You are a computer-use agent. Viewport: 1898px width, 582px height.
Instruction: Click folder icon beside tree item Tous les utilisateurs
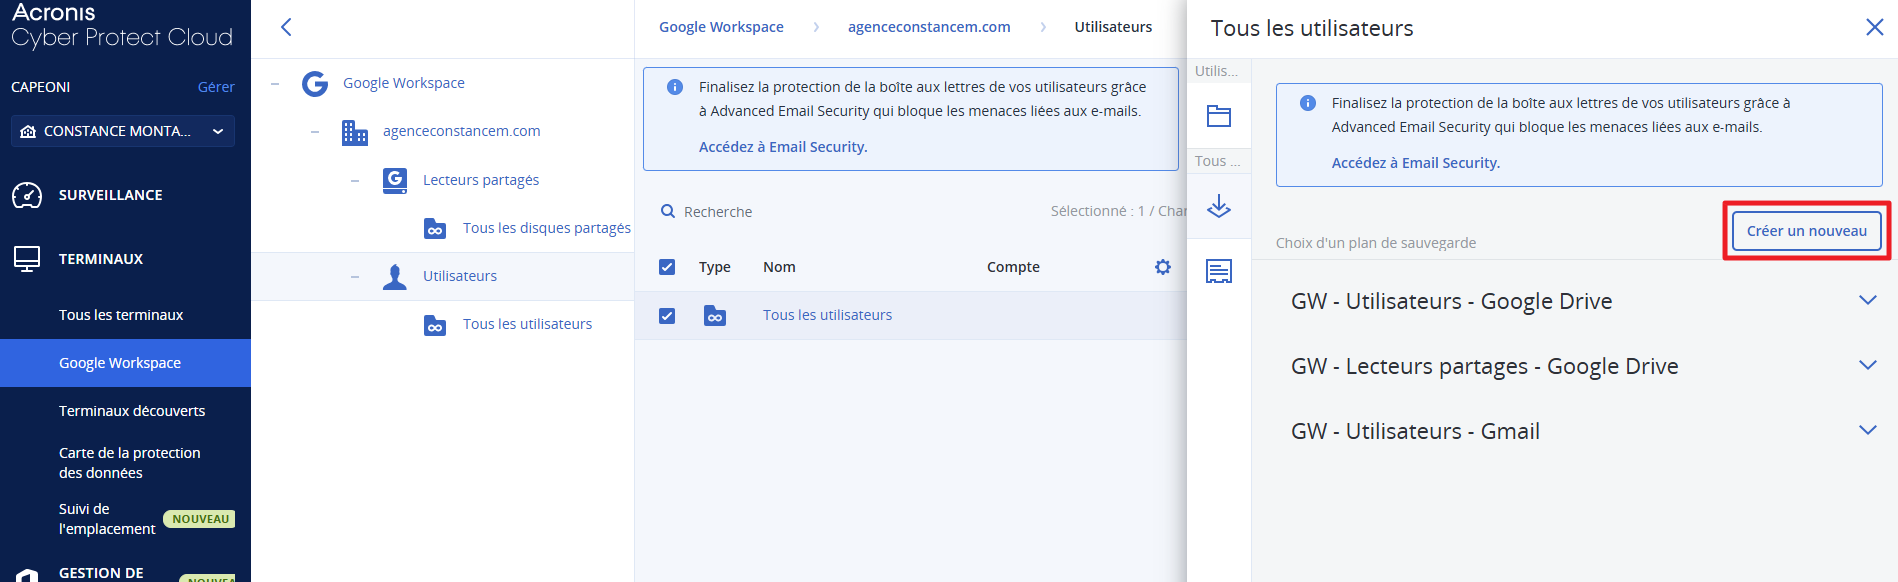pyautogui.click(x=435, y=324)
